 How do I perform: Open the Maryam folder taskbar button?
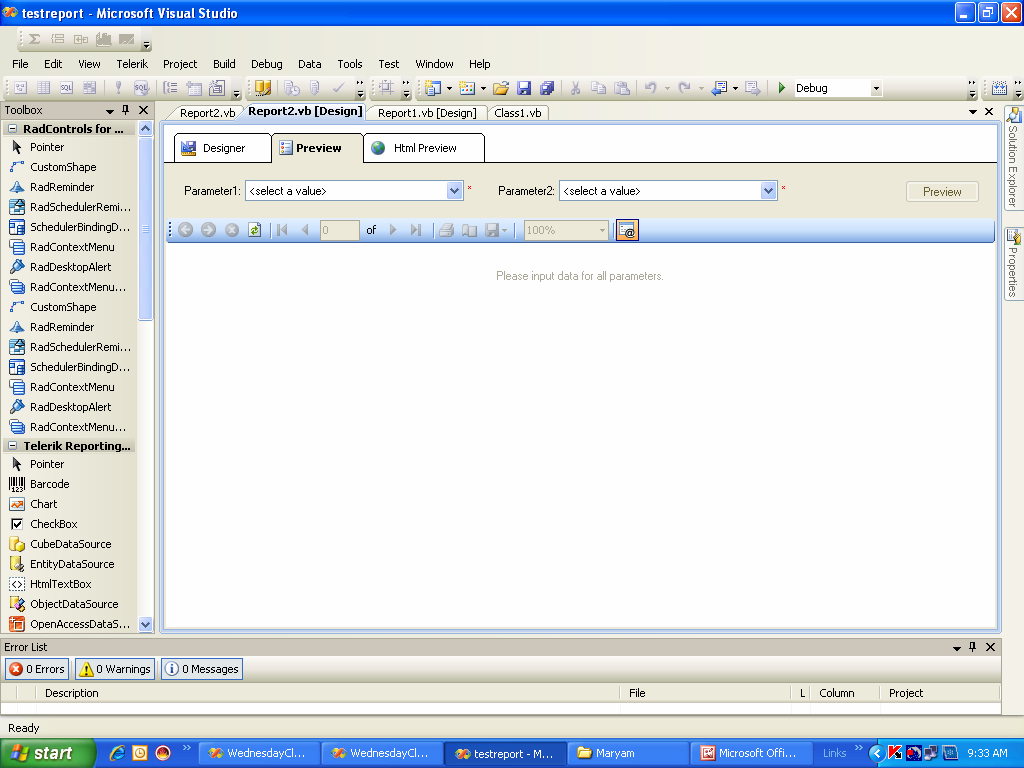coord(628,753)
